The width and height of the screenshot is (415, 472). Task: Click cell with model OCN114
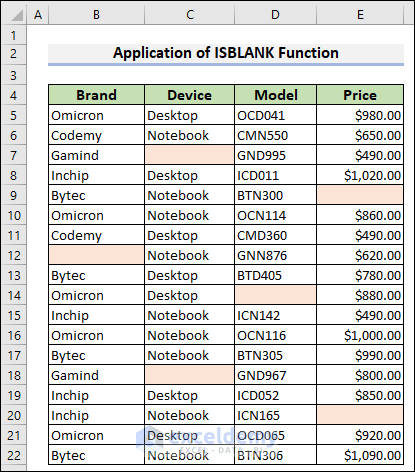coord(275,215)
